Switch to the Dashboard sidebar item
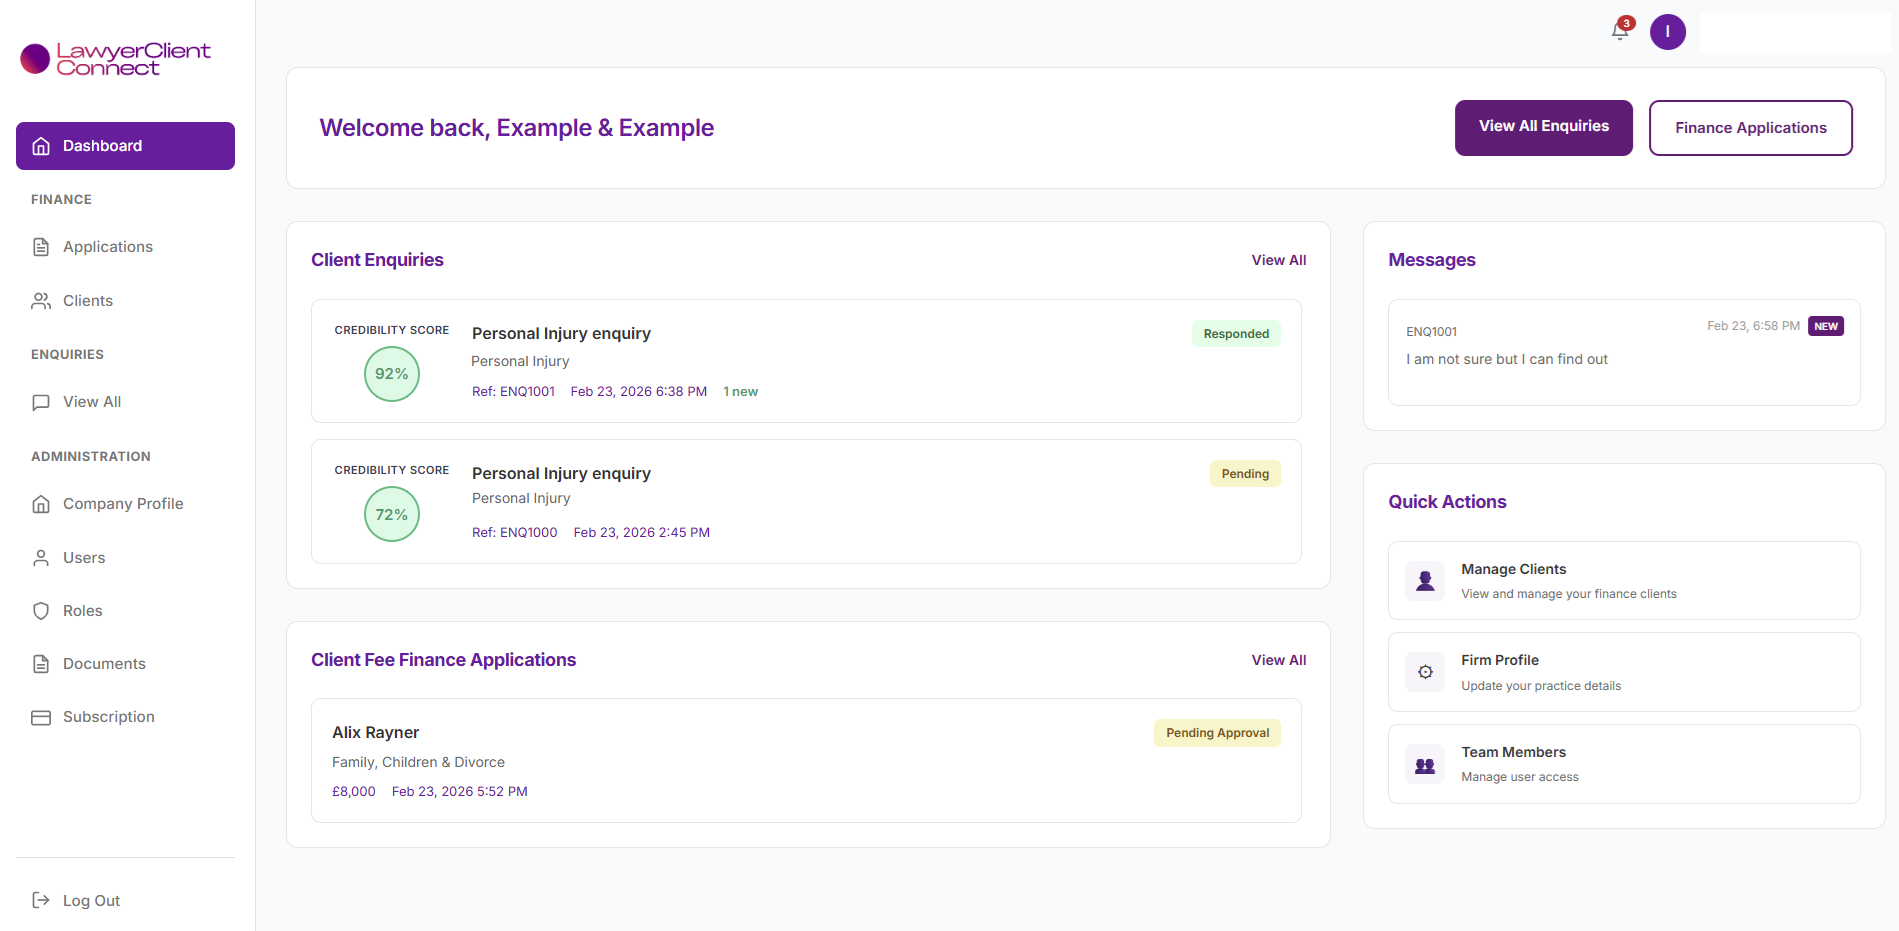 pyautogui.click(x=125, y=146)
